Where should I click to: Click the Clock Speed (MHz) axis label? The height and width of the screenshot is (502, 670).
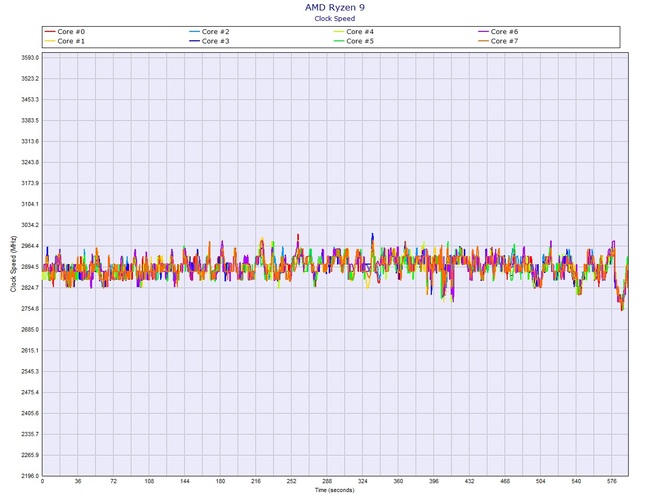[13, 264]
